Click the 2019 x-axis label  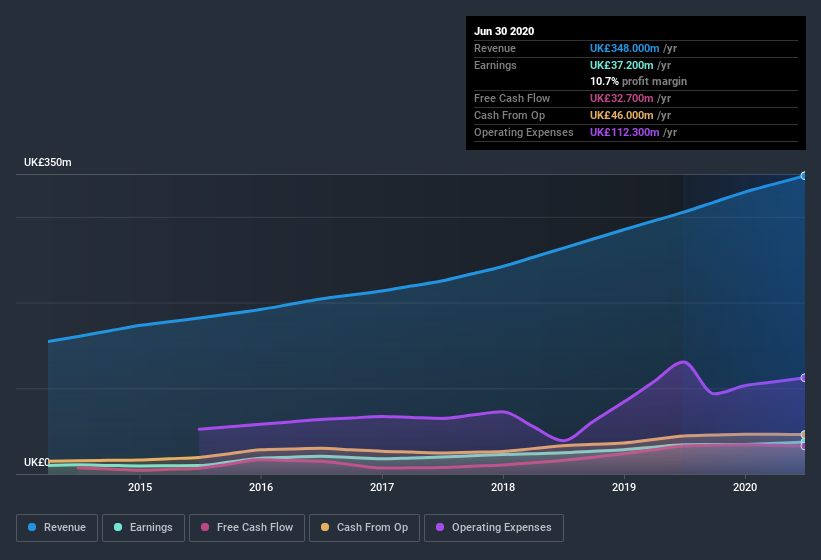[624, 487]
